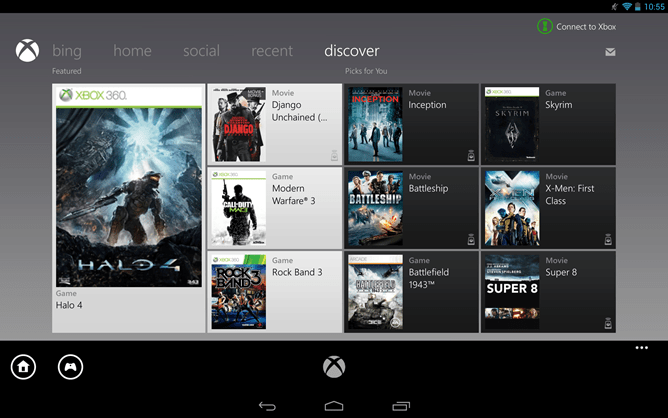Open the Battleship movie poster
The height and width of the screenshot is (418, 668).
(x=375, y=208)
